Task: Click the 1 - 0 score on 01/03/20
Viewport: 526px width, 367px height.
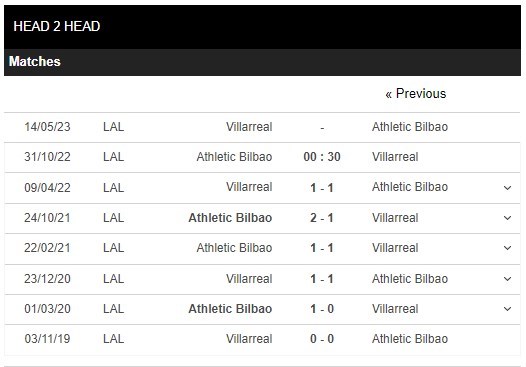Action: click(x=322, y=309)
